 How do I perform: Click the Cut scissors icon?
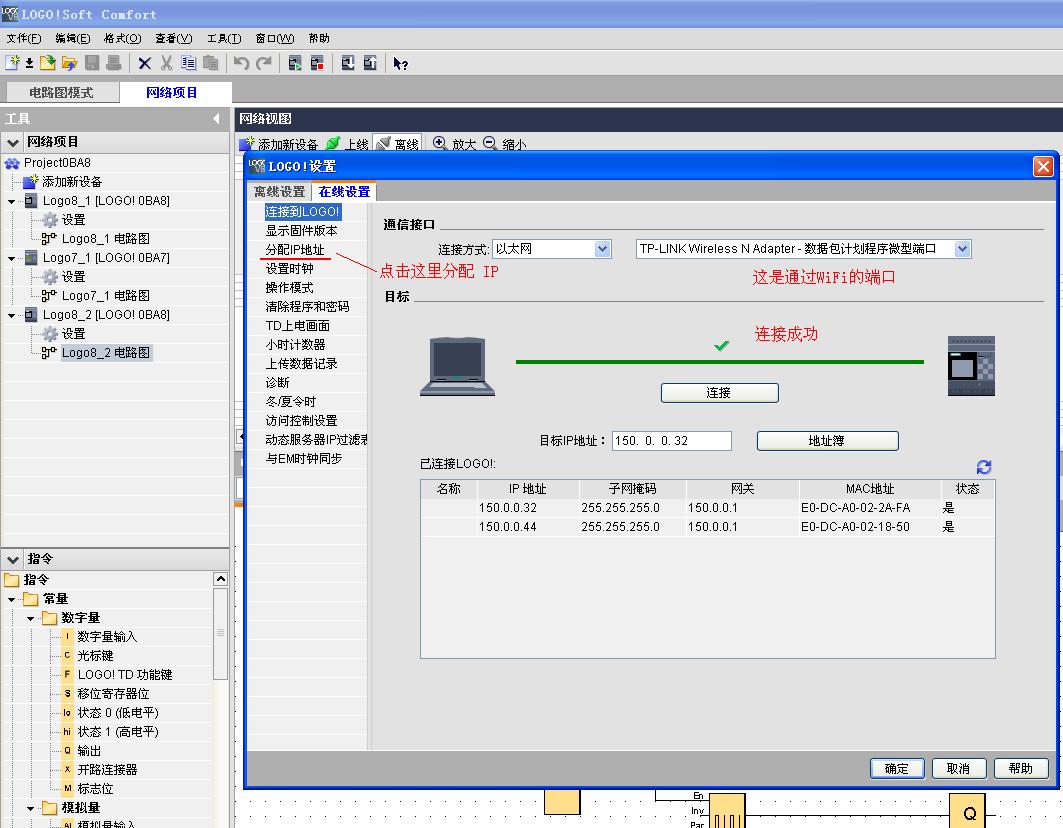166,63
